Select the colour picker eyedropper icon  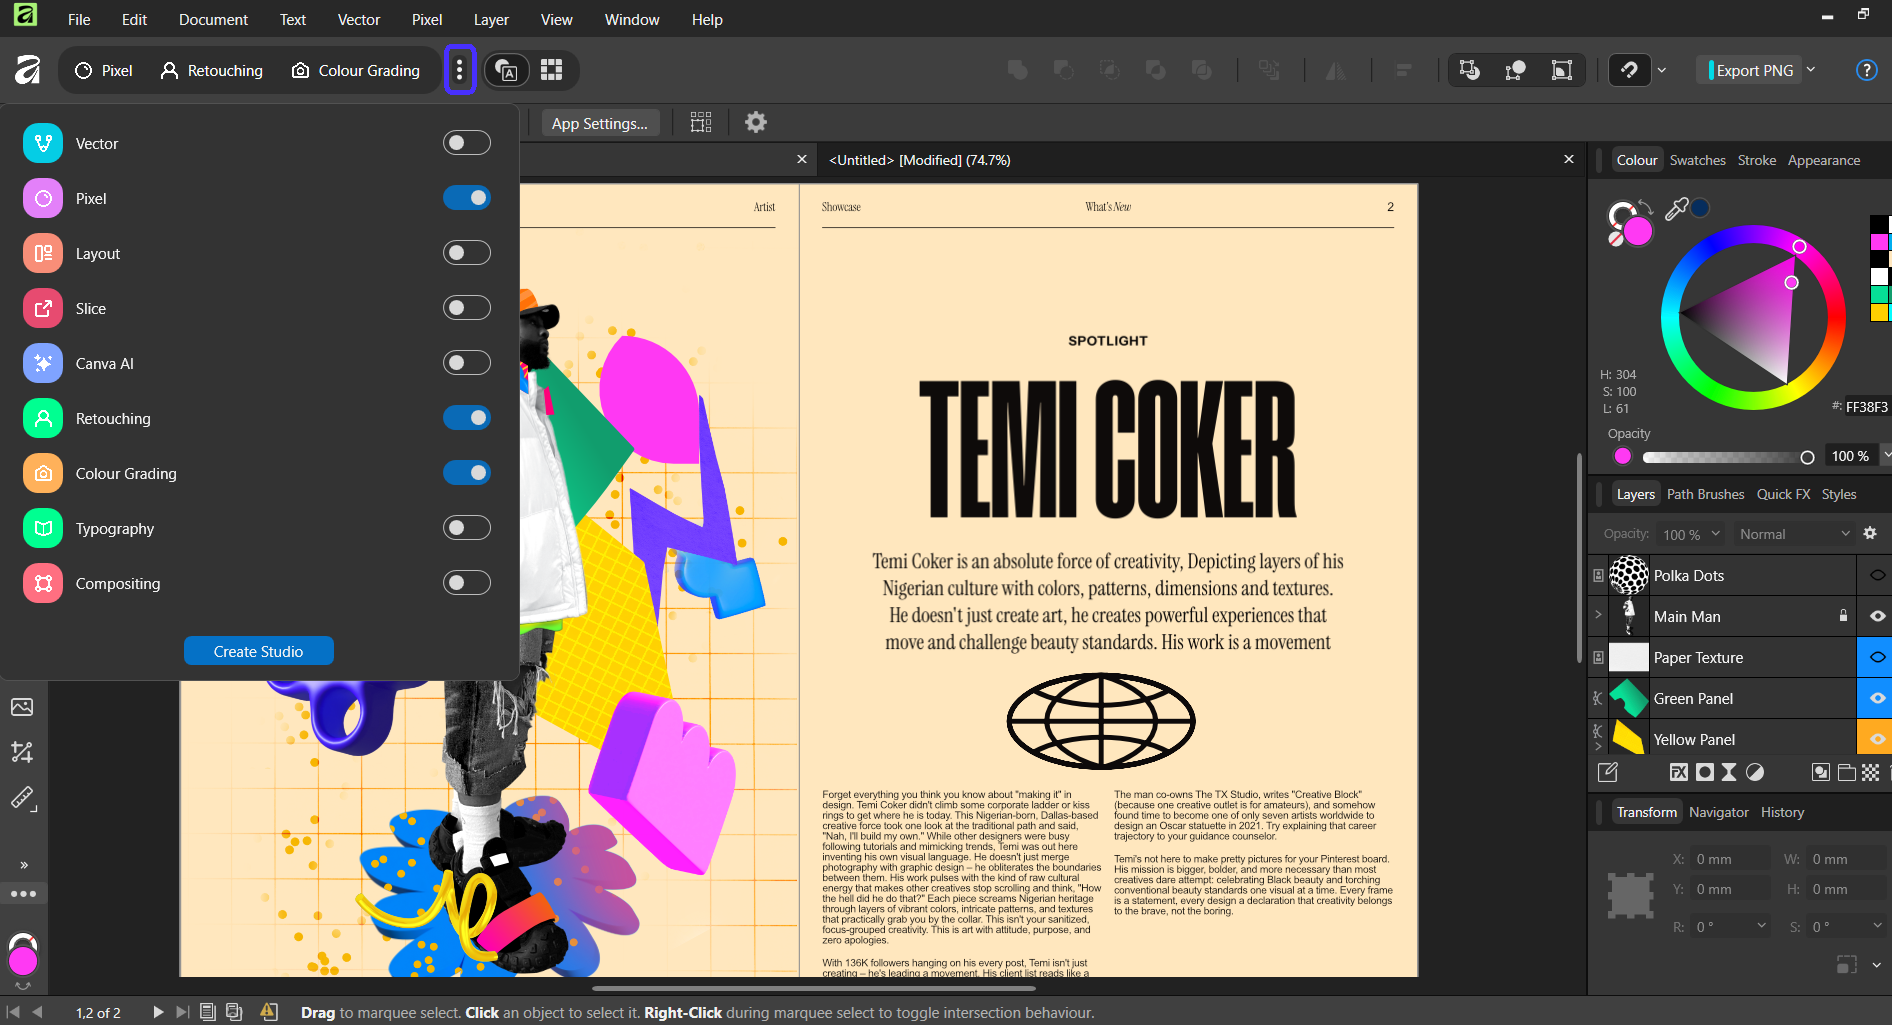click(1676, 209)
